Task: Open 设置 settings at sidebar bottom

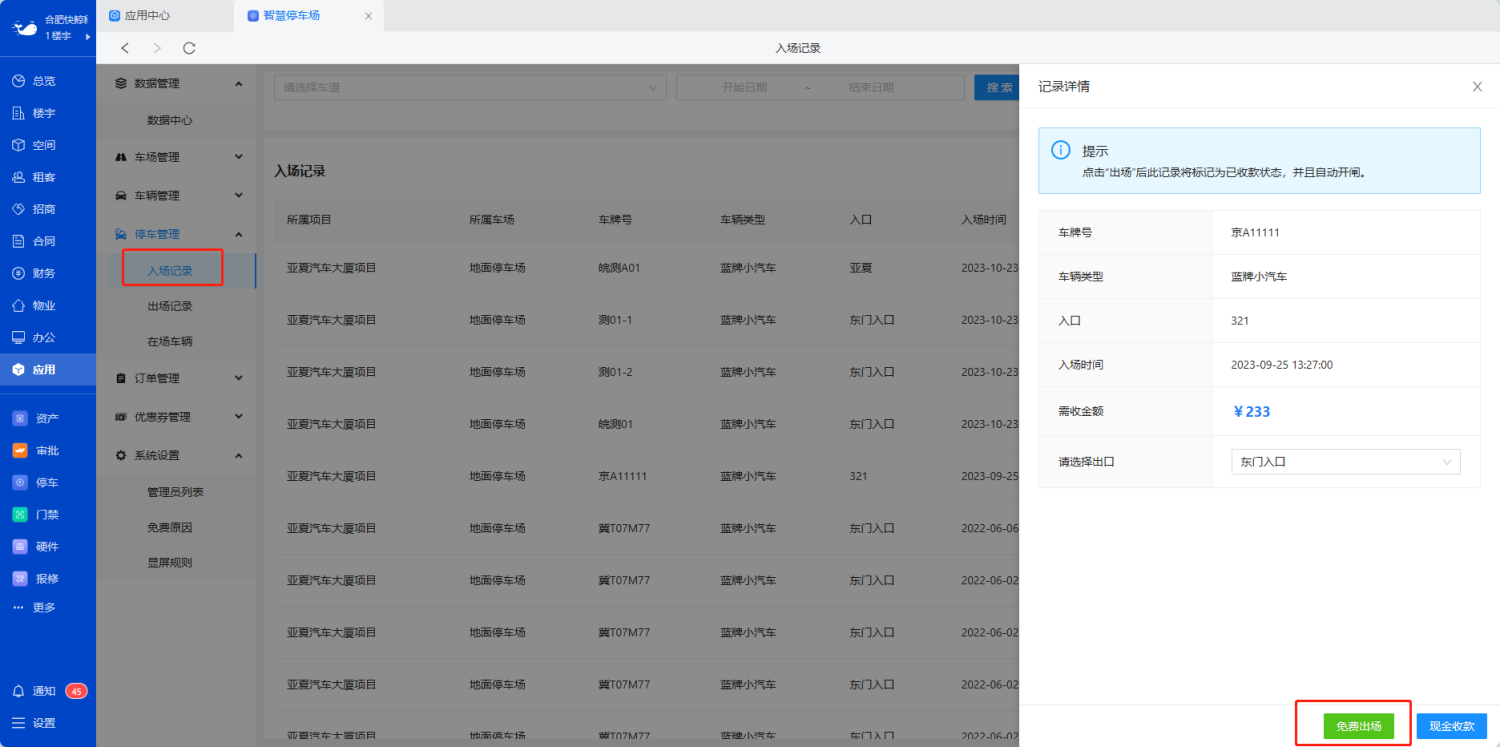Action: tap(33, 723)
